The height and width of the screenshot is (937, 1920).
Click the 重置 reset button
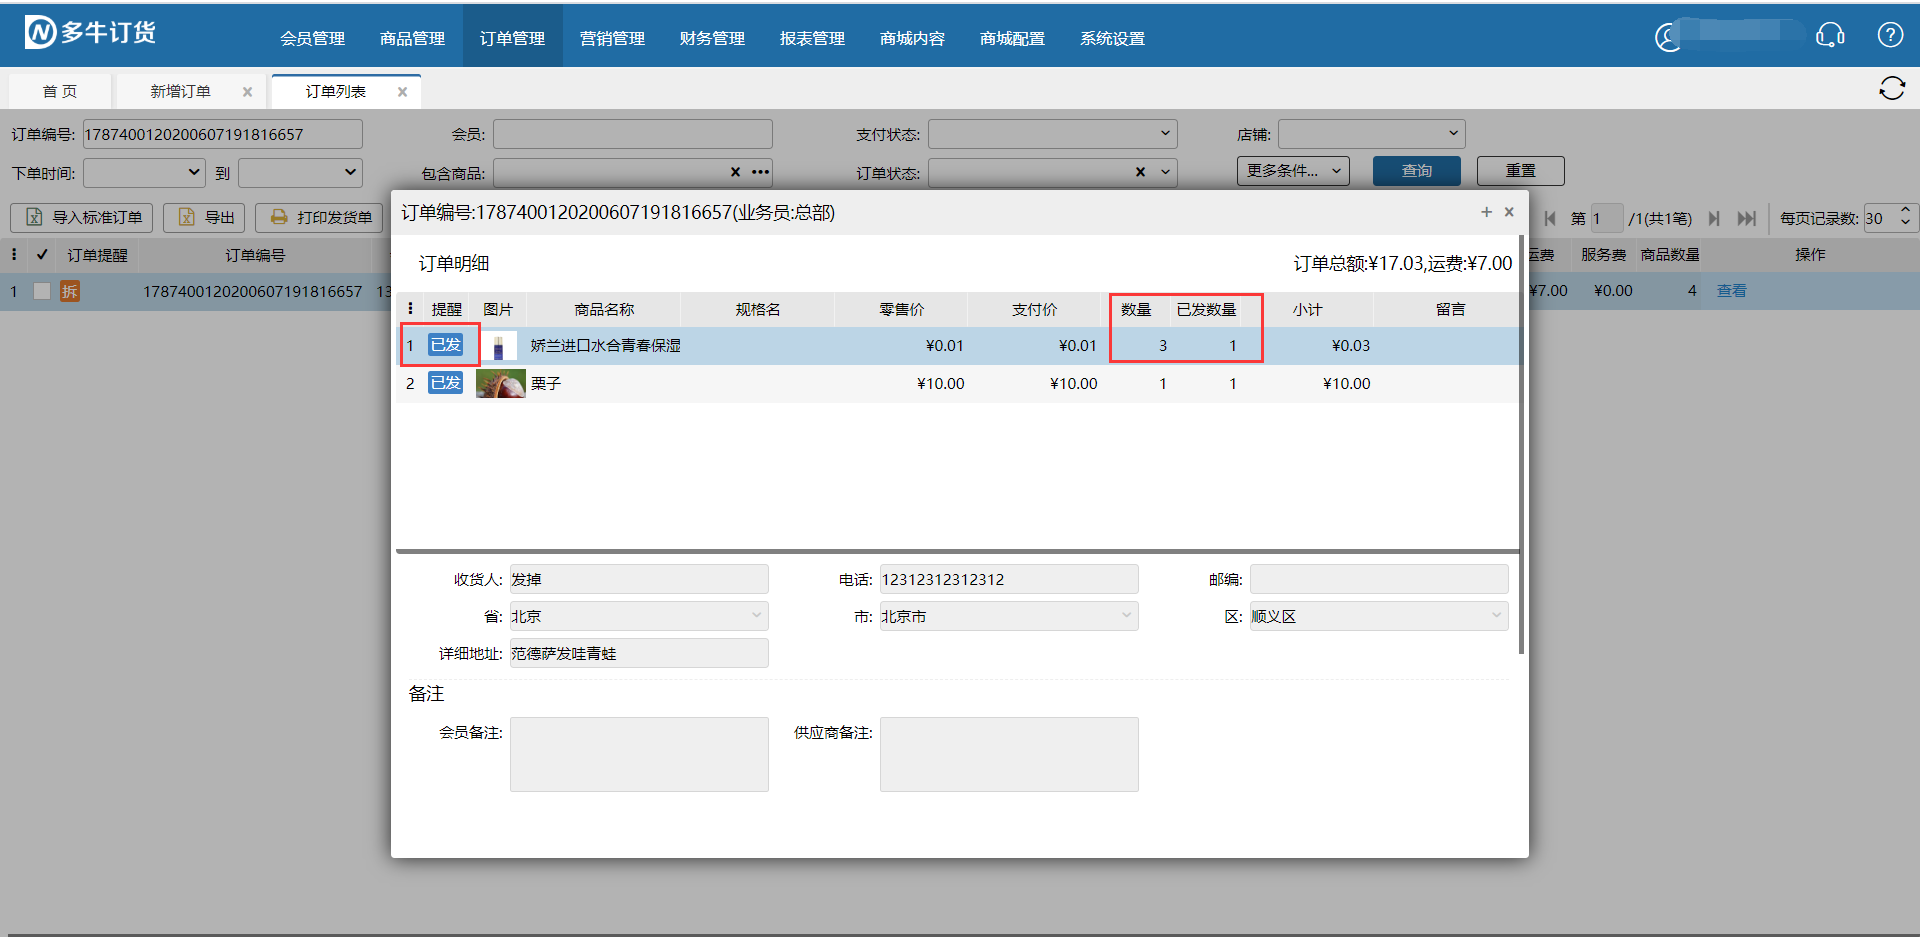point(1520,171)
